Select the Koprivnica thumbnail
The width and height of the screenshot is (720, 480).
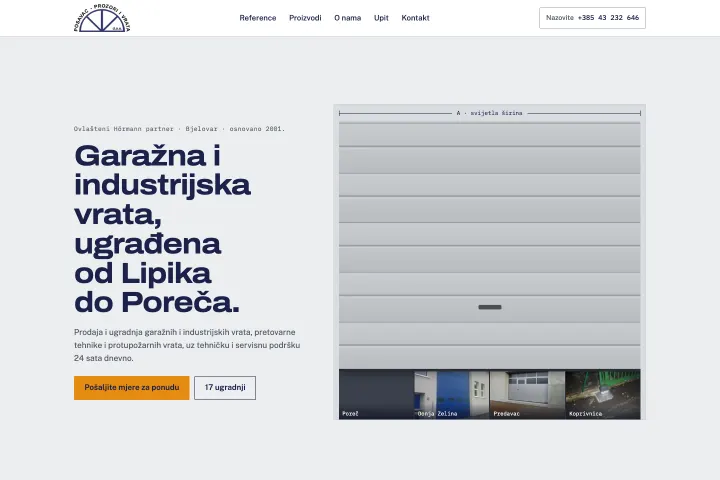coord(603,395)
